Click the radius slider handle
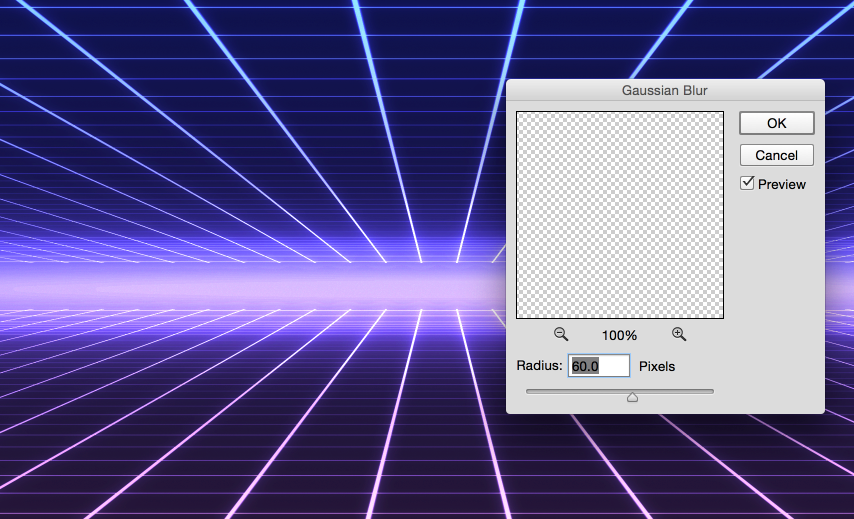The image size is (854, 519). [632, 396]
